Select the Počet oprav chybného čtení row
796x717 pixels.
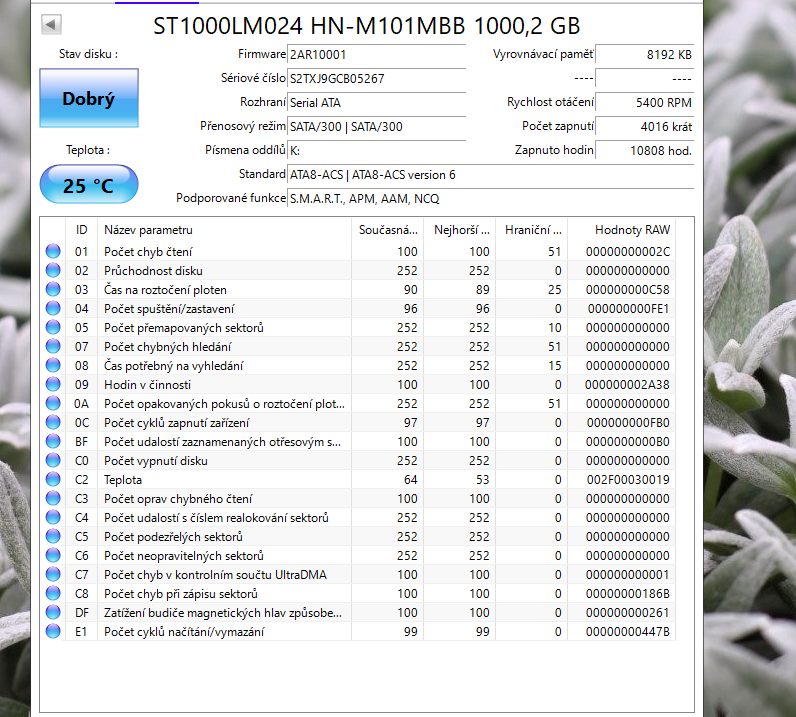(358, 498)
